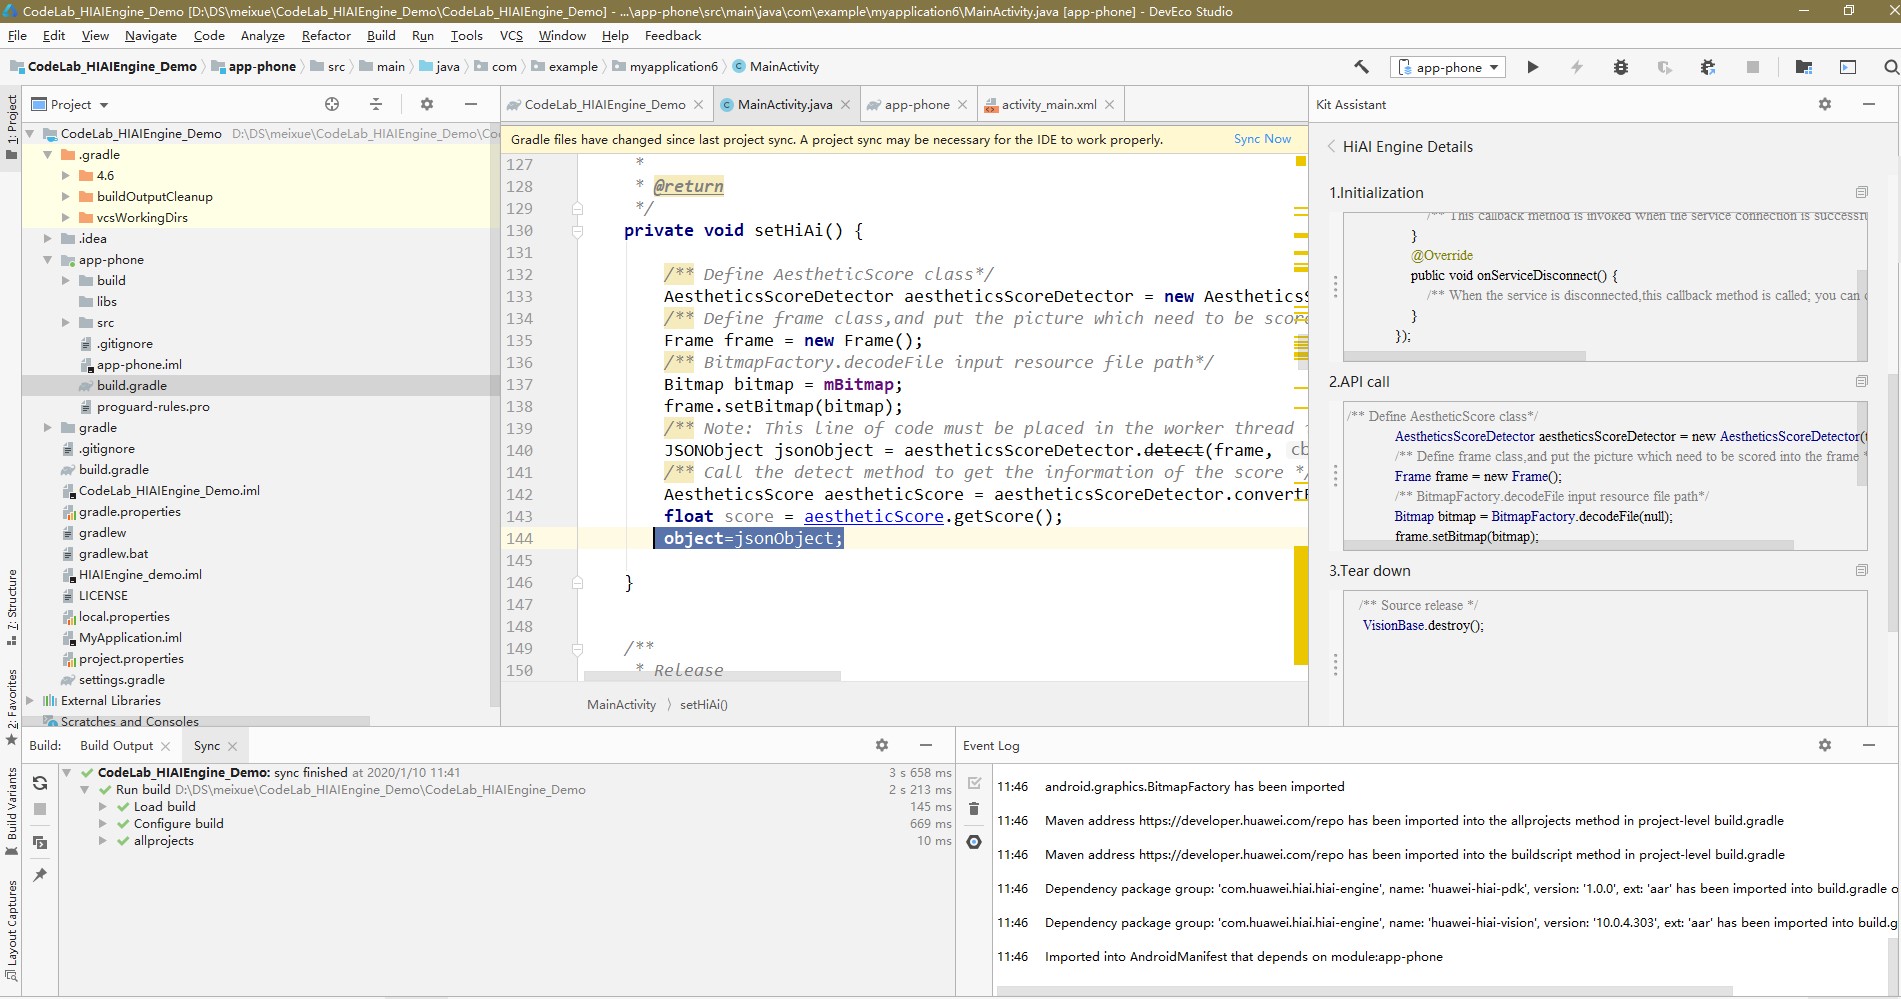Click the Stop square icon in toolbar
The image size is (1901, 999).
(1752, 67)
